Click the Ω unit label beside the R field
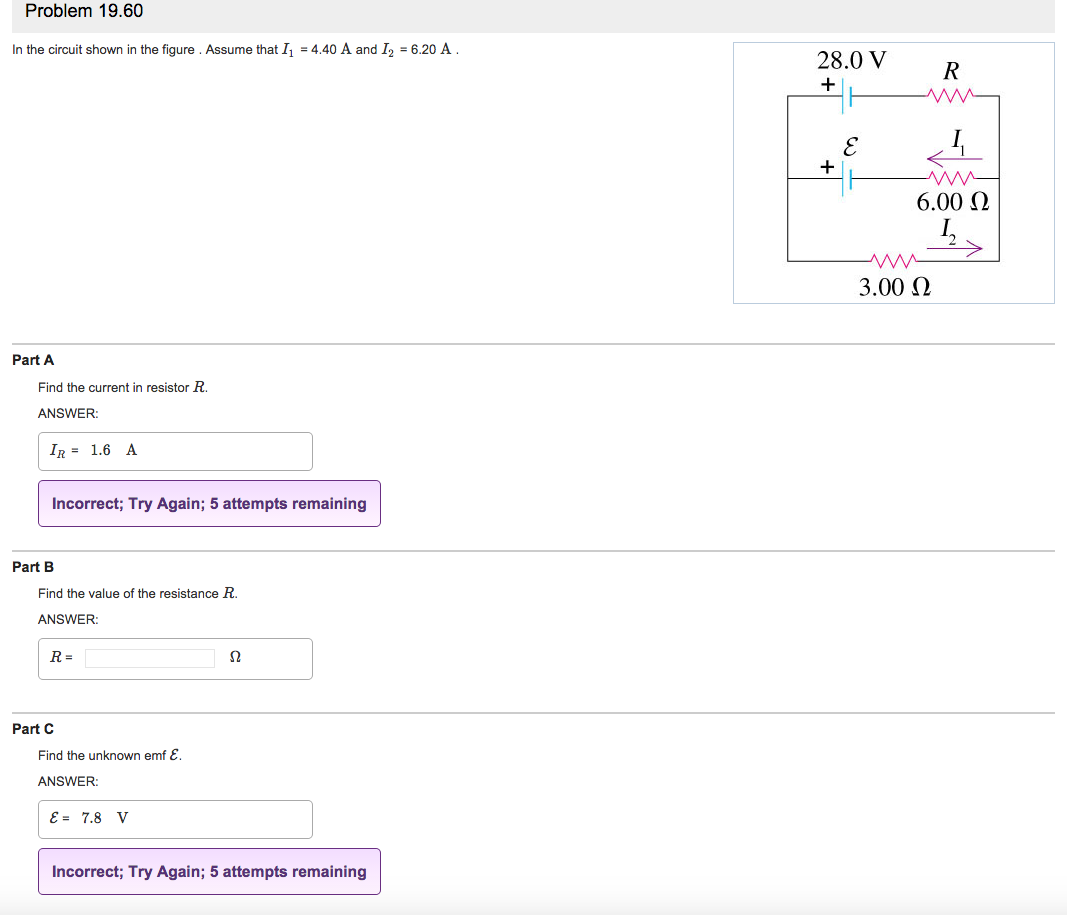The height and width of the screenshot is (915, 1067). coord(234,658)
